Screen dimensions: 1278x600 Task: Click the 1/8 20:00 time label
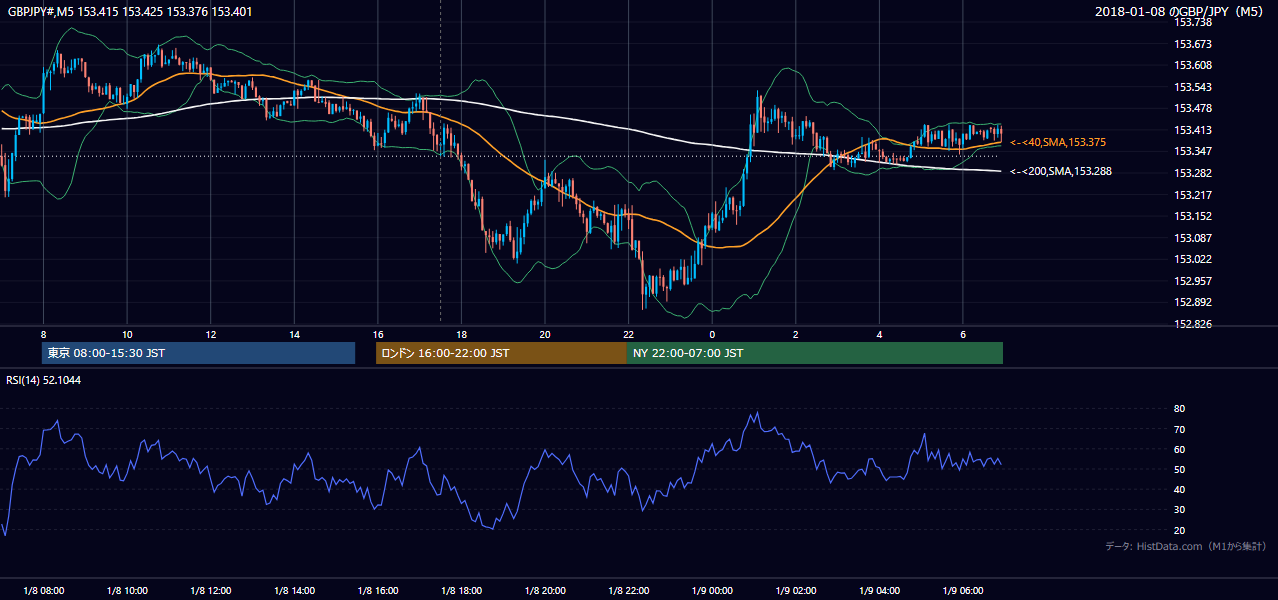tap(545, 590)
